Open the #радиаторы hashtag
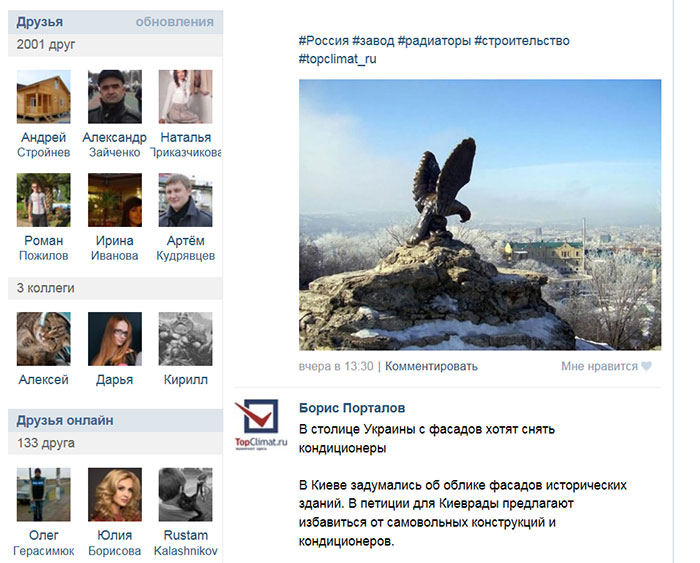Screen dimensions: 700x563 point(434,41)
